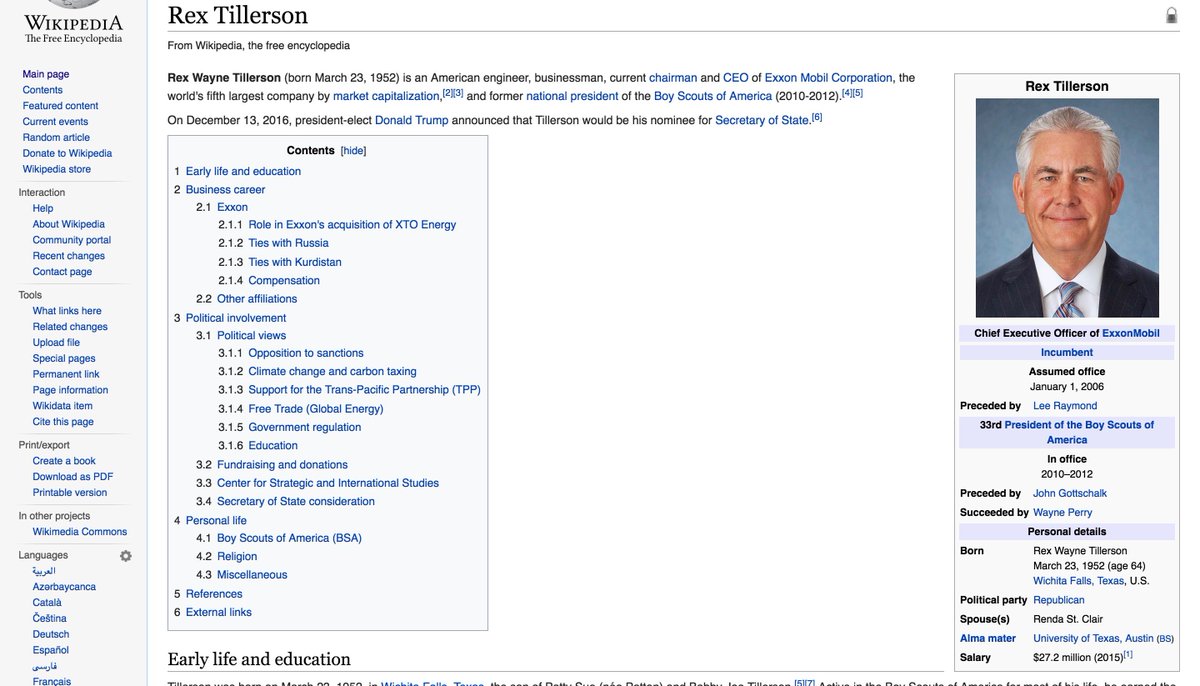Open the market capitalization link
Image resolution: width=1200 pixels, height=686 pixels.
387,97
